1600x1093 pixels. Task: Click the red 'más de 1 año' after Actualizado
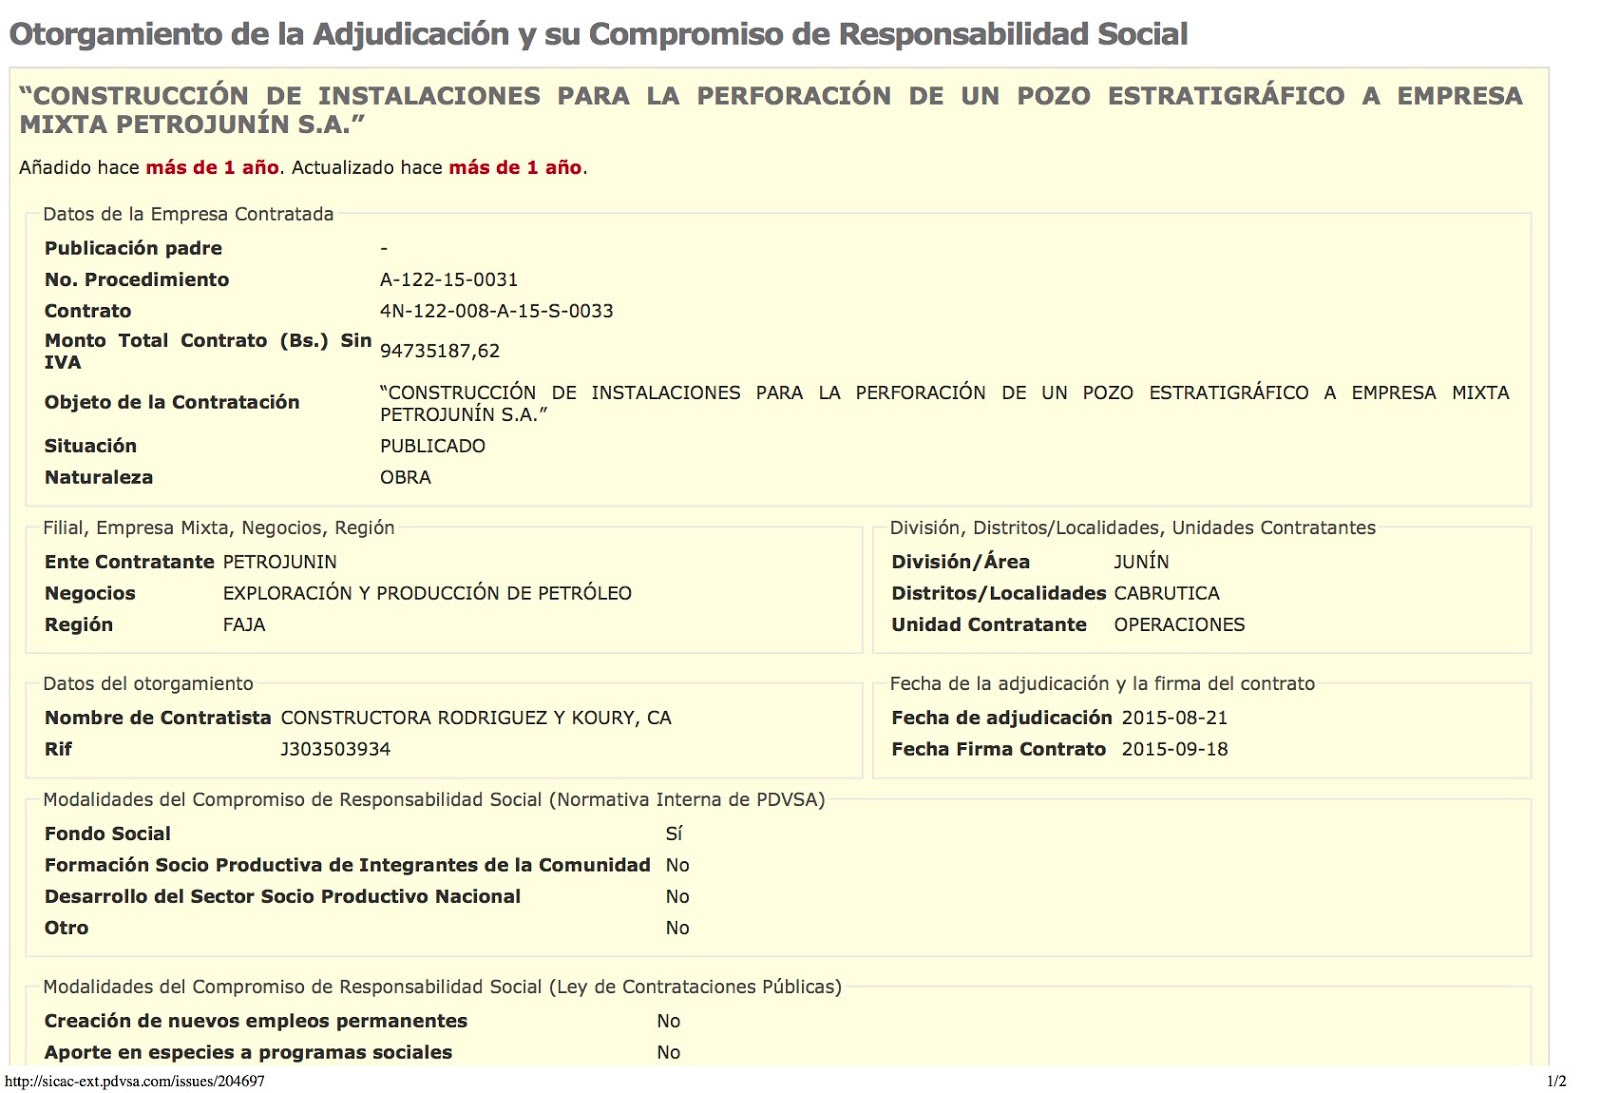click(515, 168)
